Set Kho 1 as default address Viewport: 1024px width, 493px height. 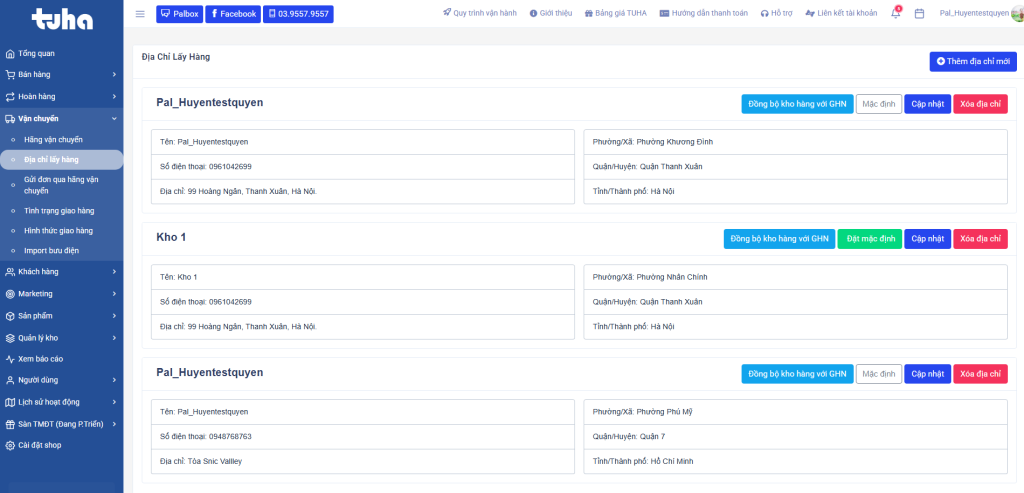(868, 239)
